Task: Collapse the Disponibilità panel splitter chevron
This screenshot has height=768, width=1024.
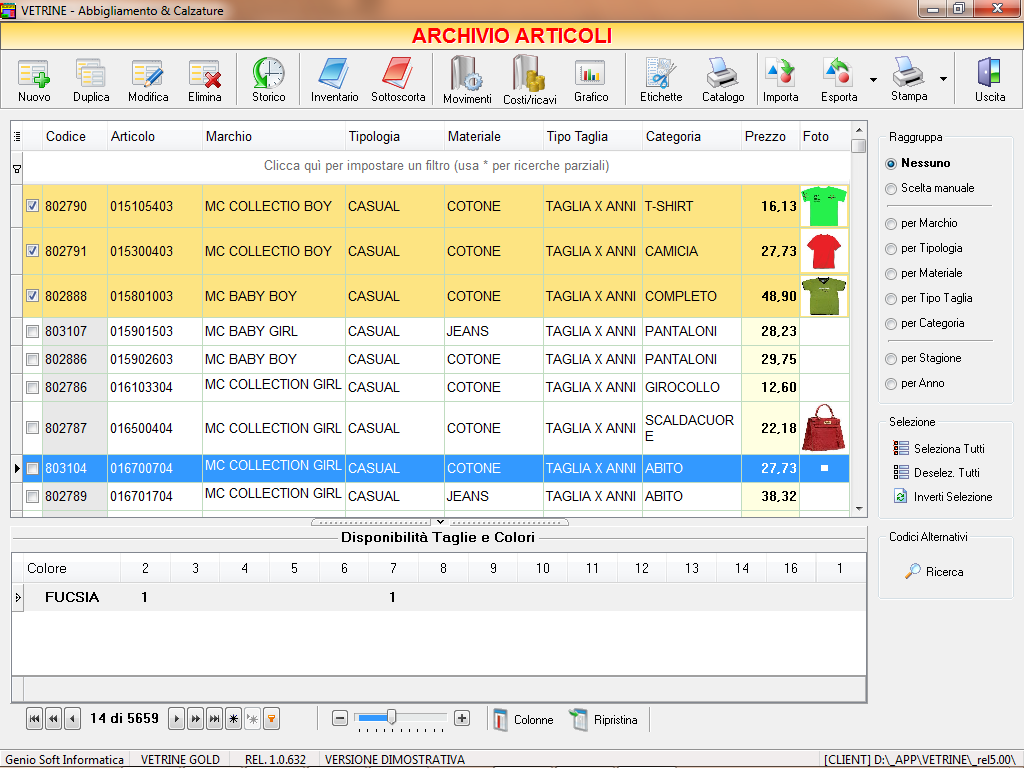Action: coord(440,522)
